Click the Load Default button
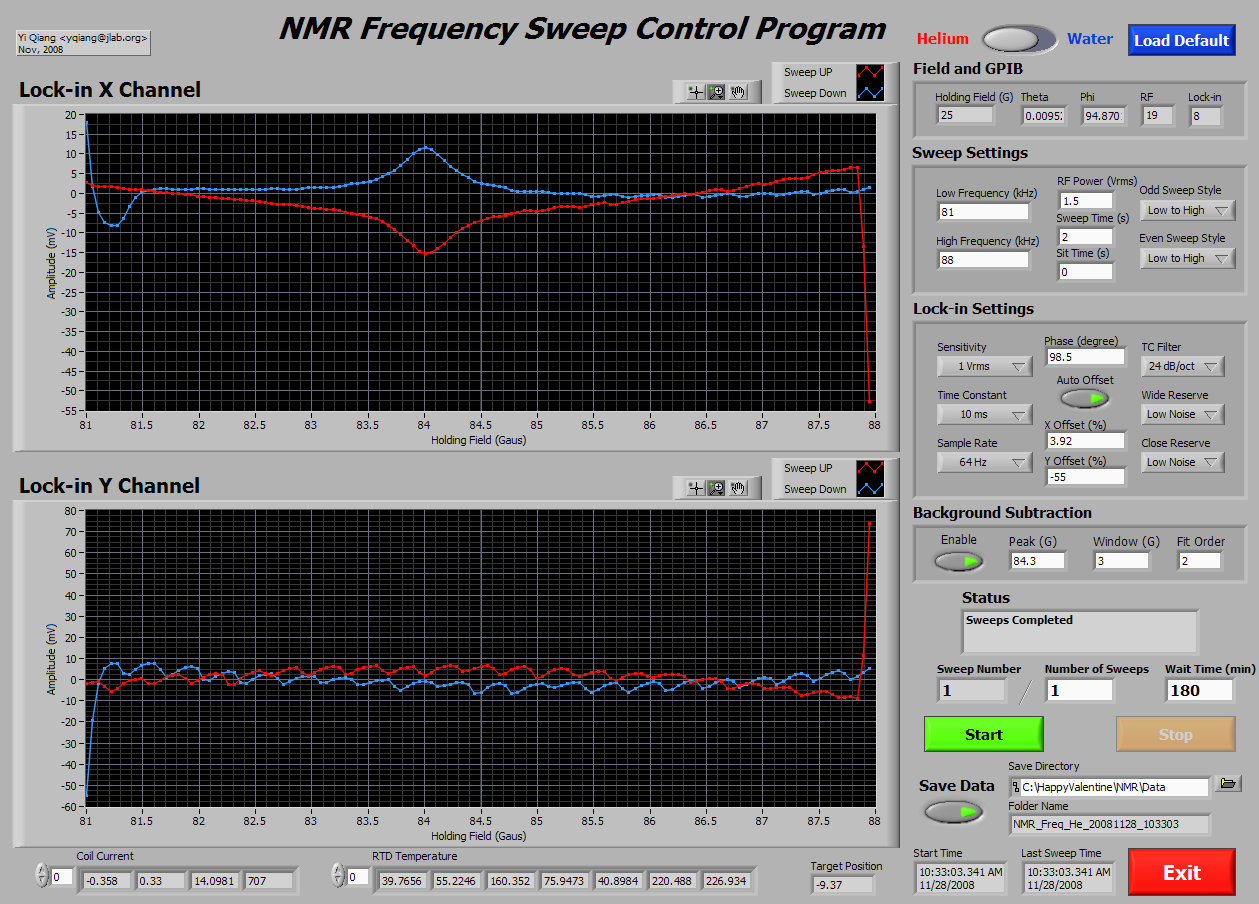Screen dimensions: 1259x904 (x=1181, y=40)
